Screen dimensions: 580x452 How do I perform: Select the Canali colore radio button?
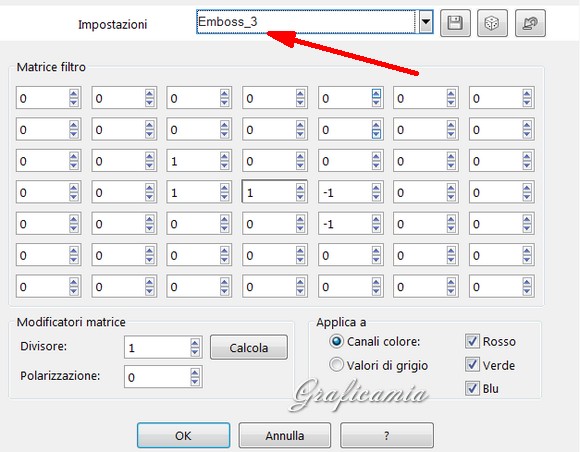(336, 341)
